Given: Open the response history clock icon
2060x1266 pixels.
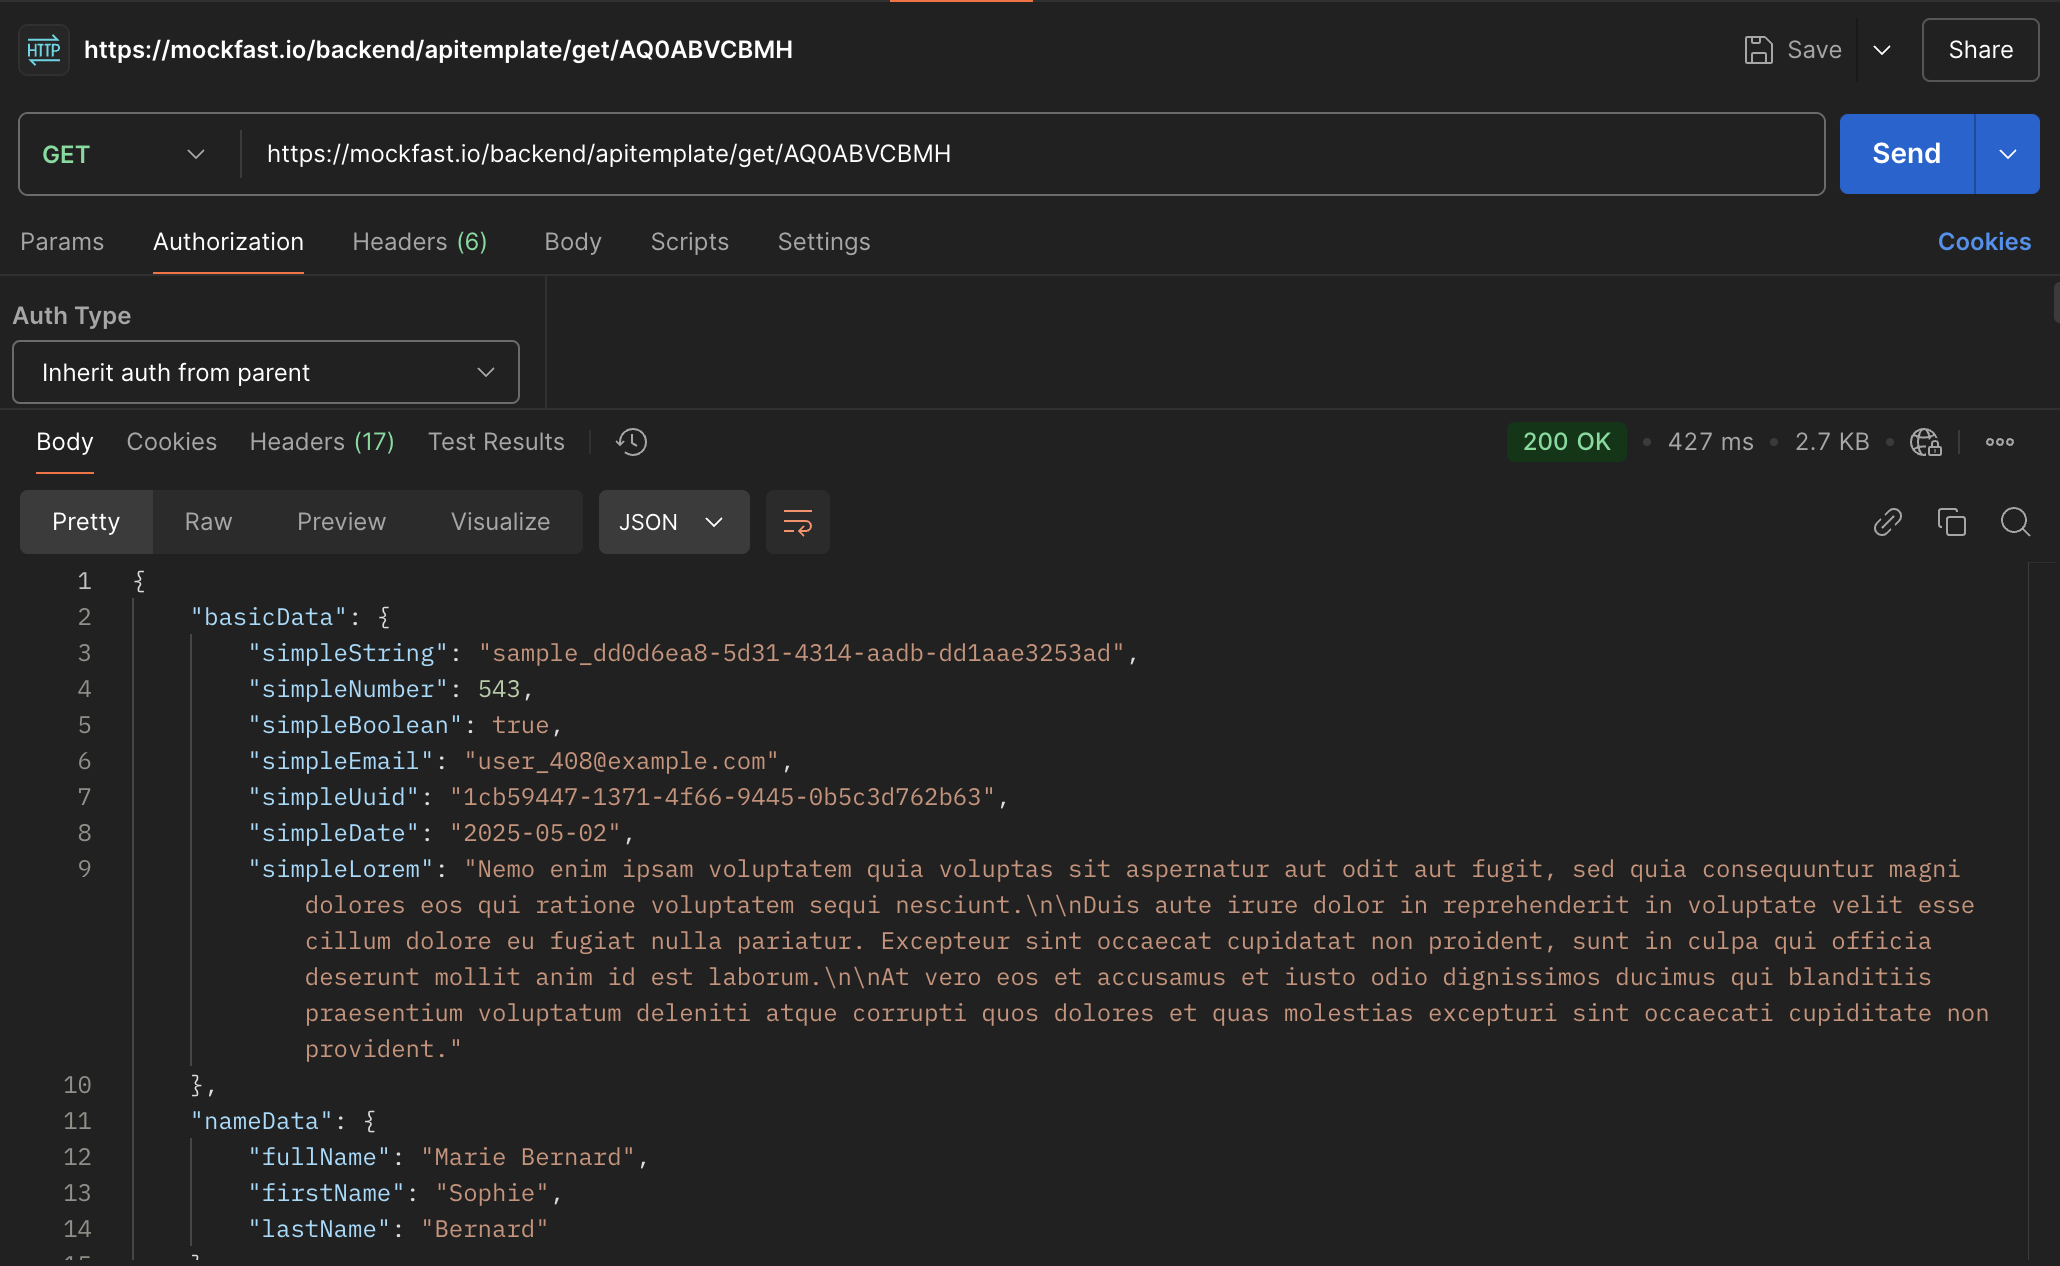Looking at the screenshot, I should coord(632,442).
